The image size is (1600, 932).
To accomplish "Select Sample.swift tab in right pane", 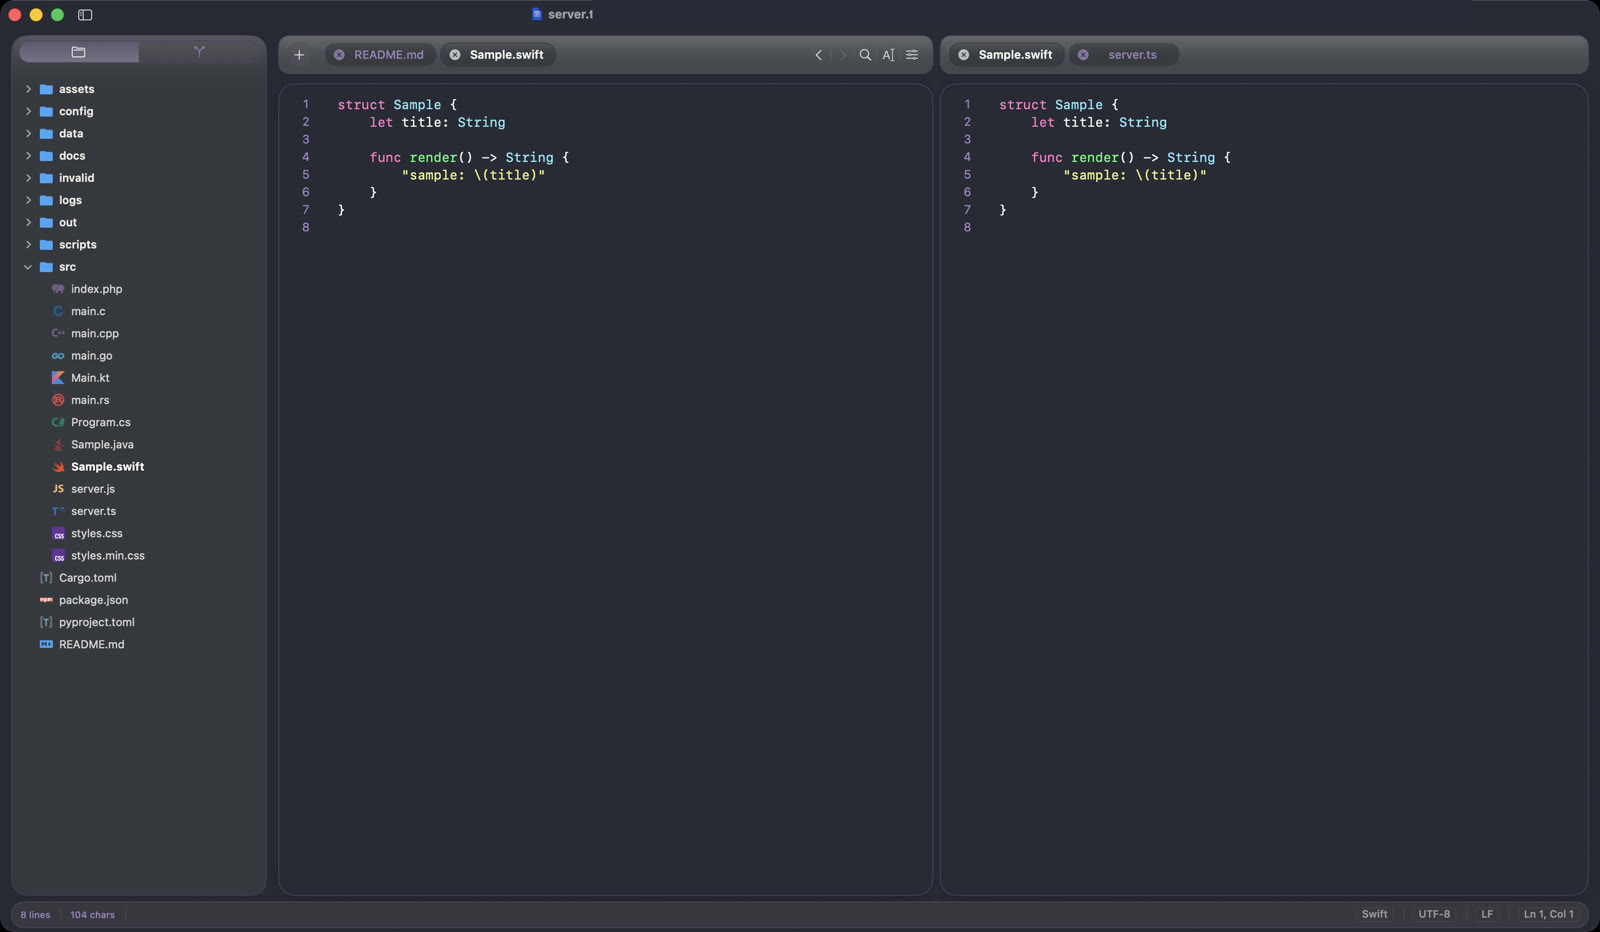I will tap(1007, 55).
